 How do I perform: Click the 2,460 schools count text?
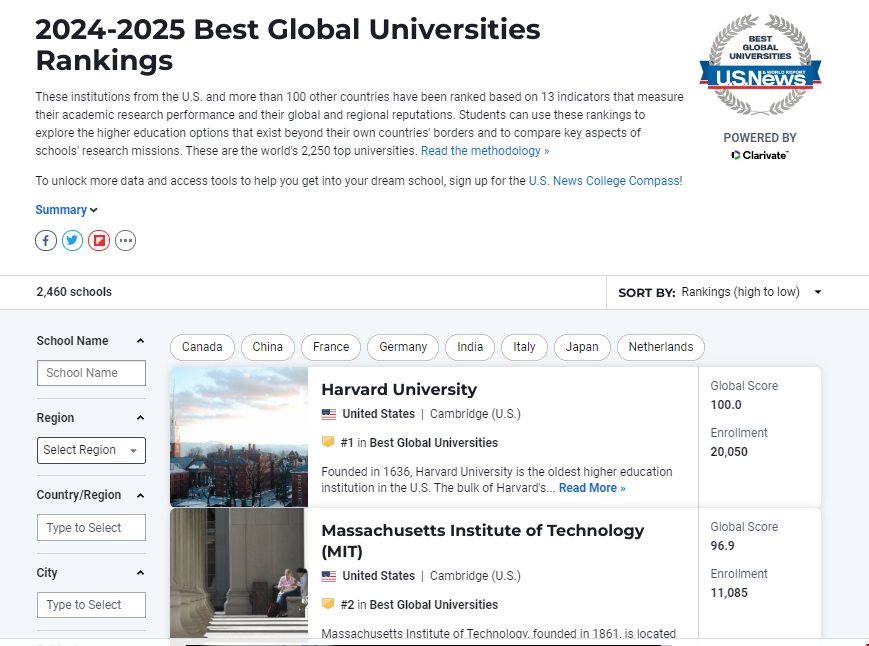click(74, 292)
